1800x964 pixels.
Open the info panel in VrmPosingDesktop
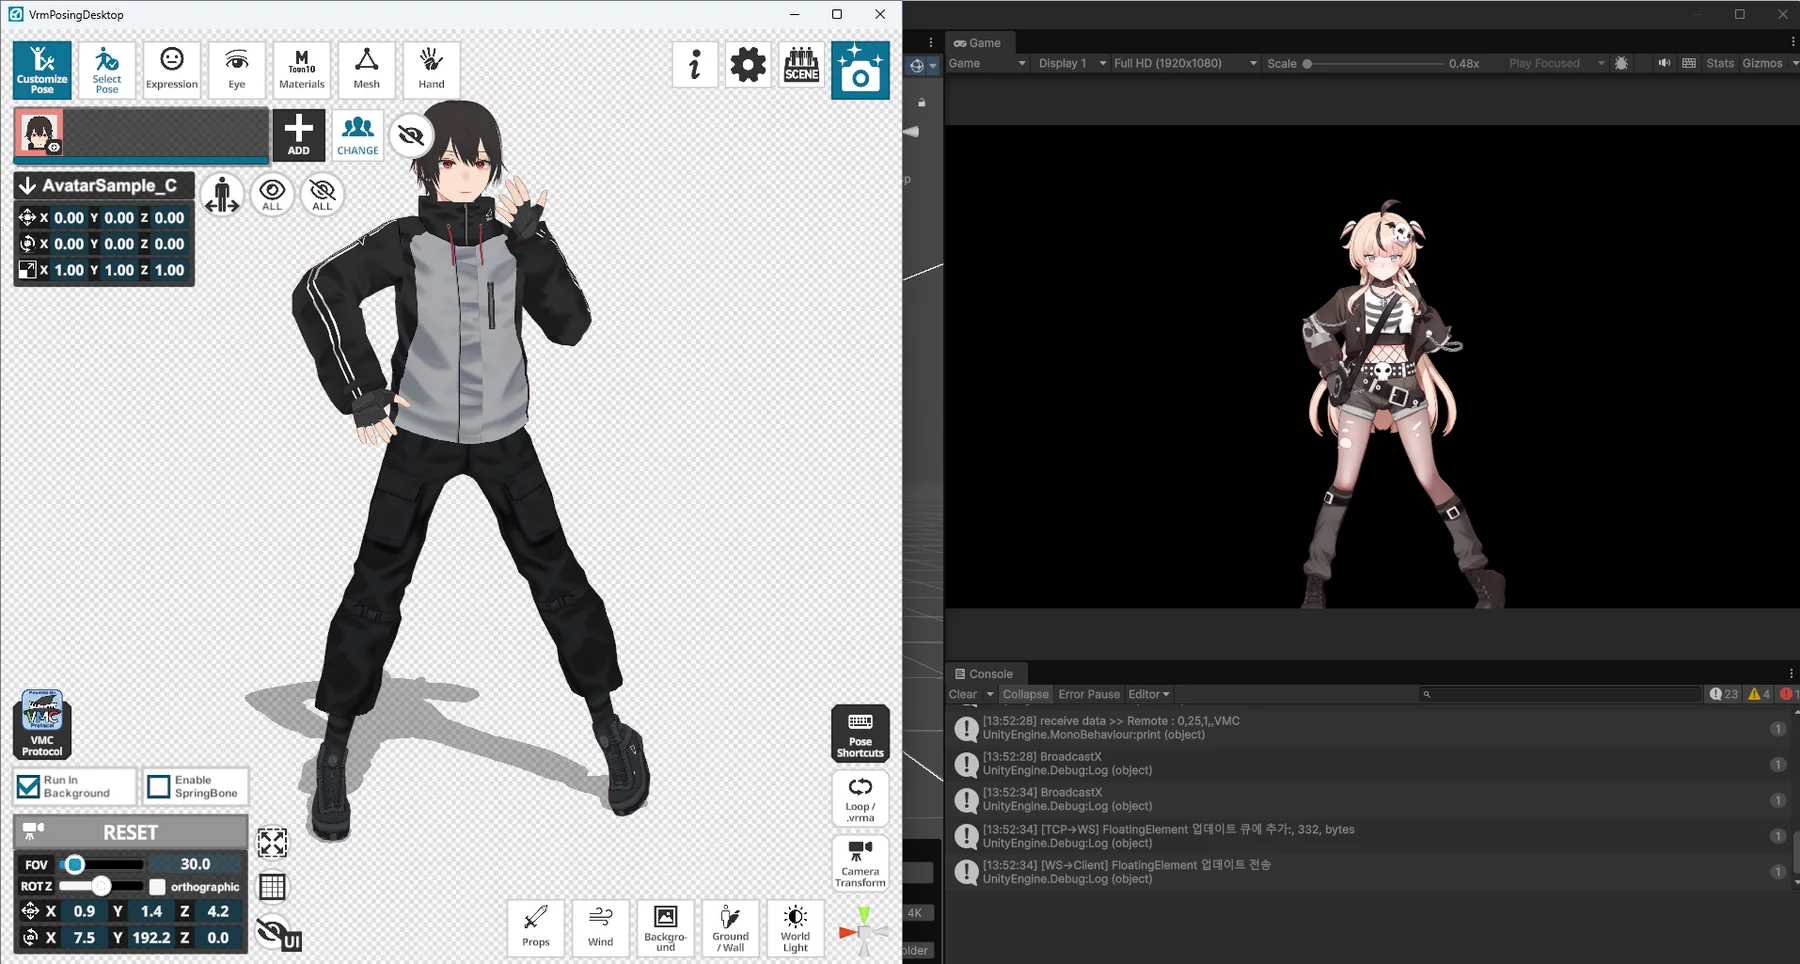[x=695, y=65]
